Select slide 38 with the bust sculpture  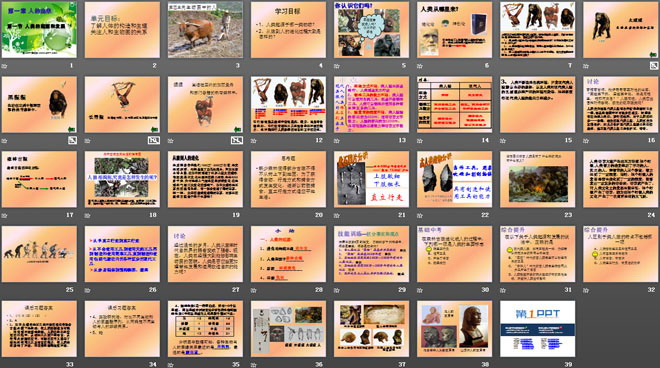[455, 328]
